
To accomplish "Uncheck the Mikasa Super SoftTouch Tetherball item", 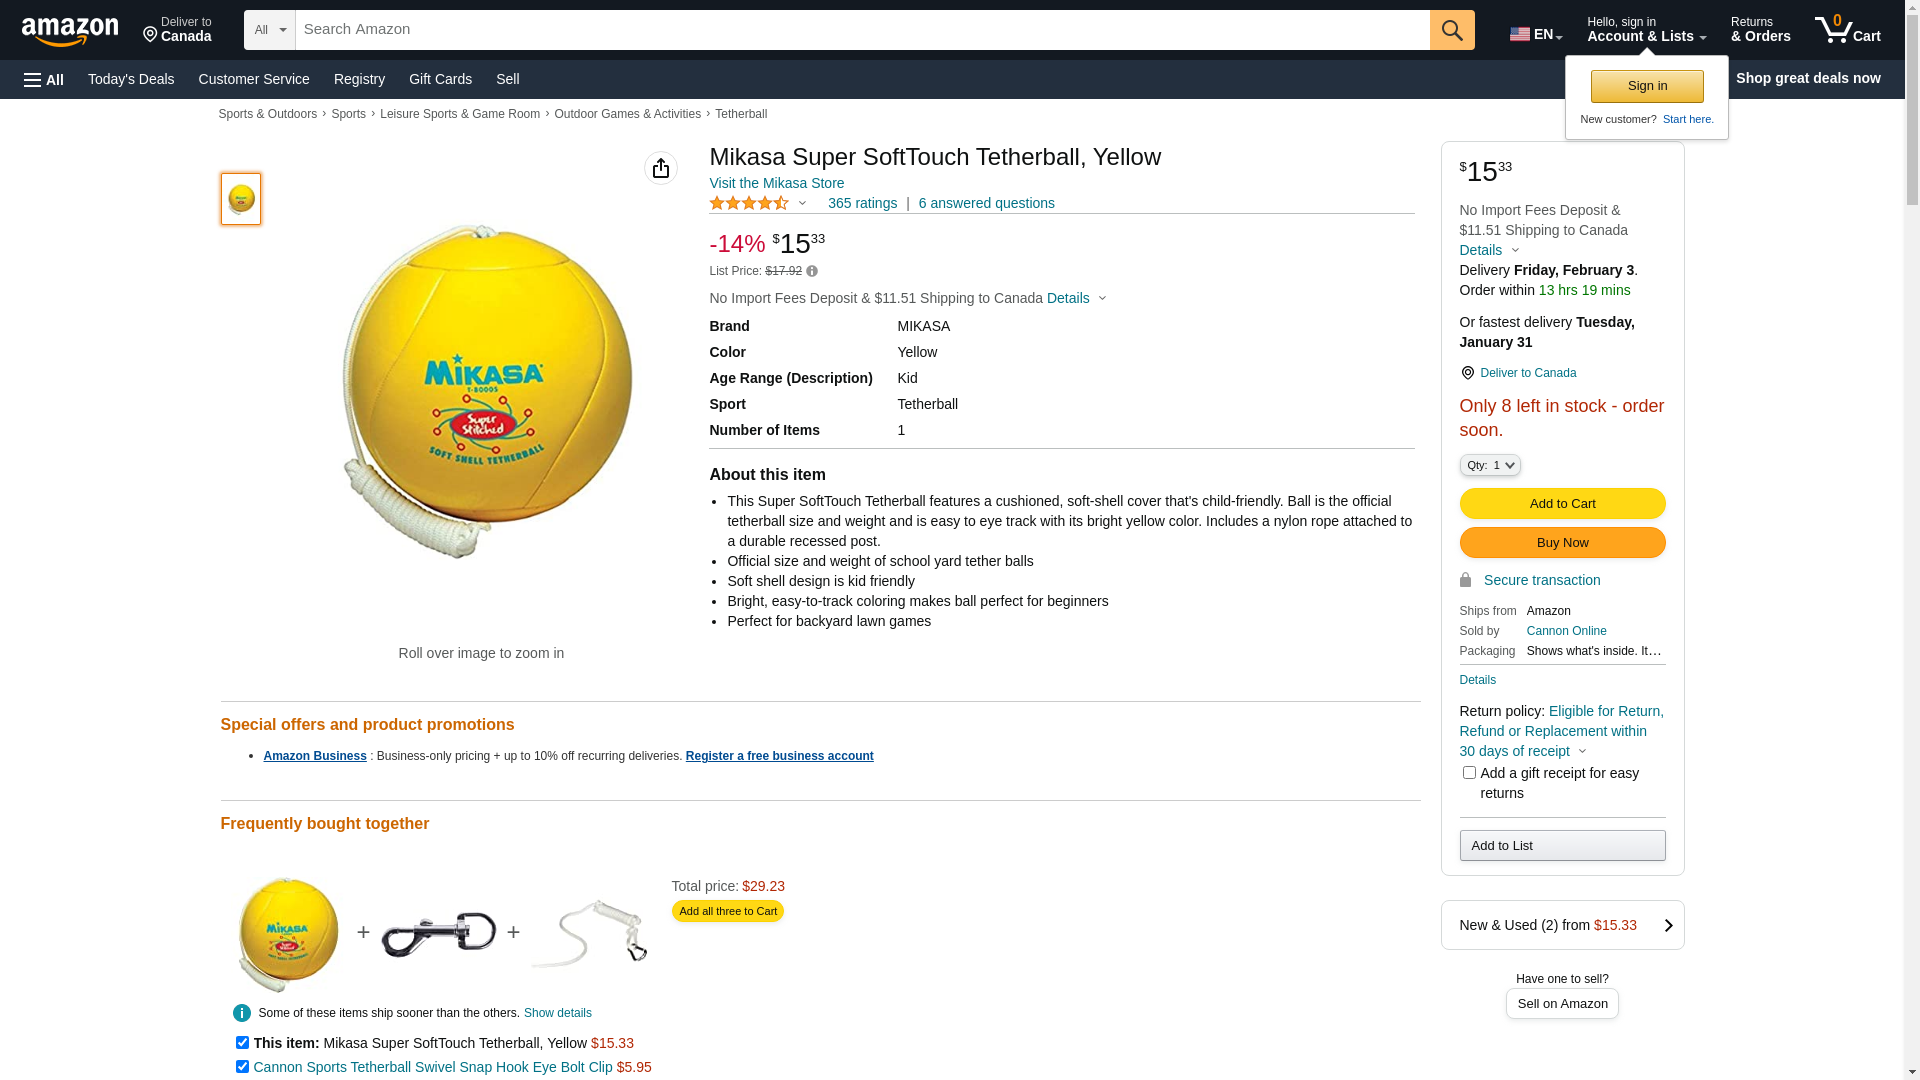I will (242, 1042).
